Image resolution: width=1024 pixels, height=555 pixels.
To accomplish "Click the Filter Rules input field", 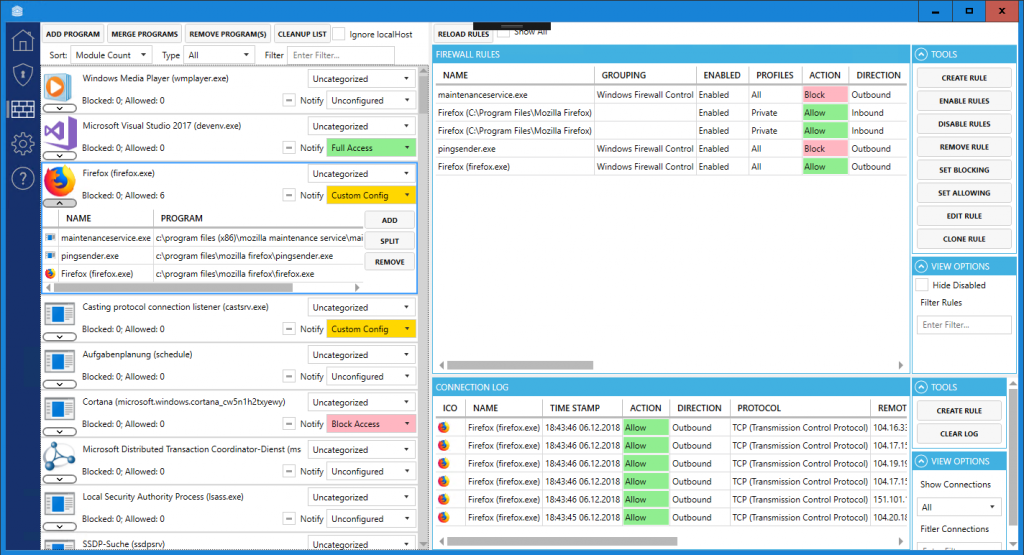I will tap(964, 325).
